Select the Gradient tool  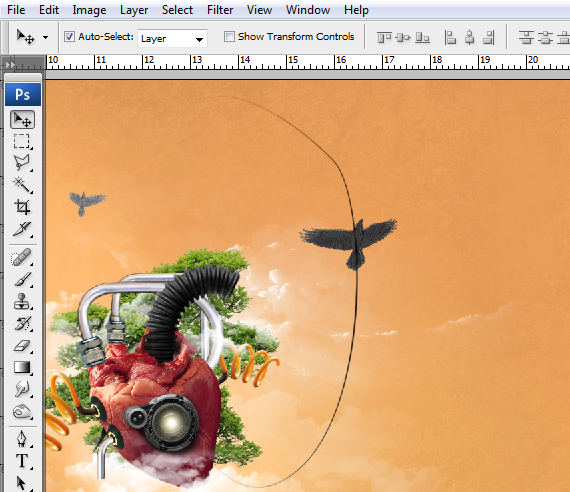tap(22, 367)
